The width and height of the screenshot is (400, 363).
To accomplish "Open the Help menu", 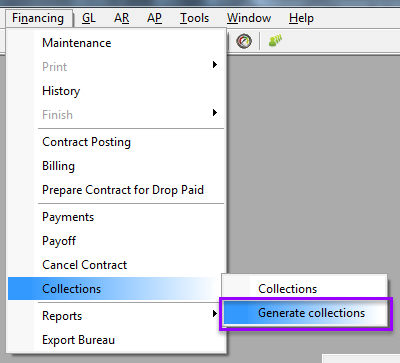I will click(301, 18).
